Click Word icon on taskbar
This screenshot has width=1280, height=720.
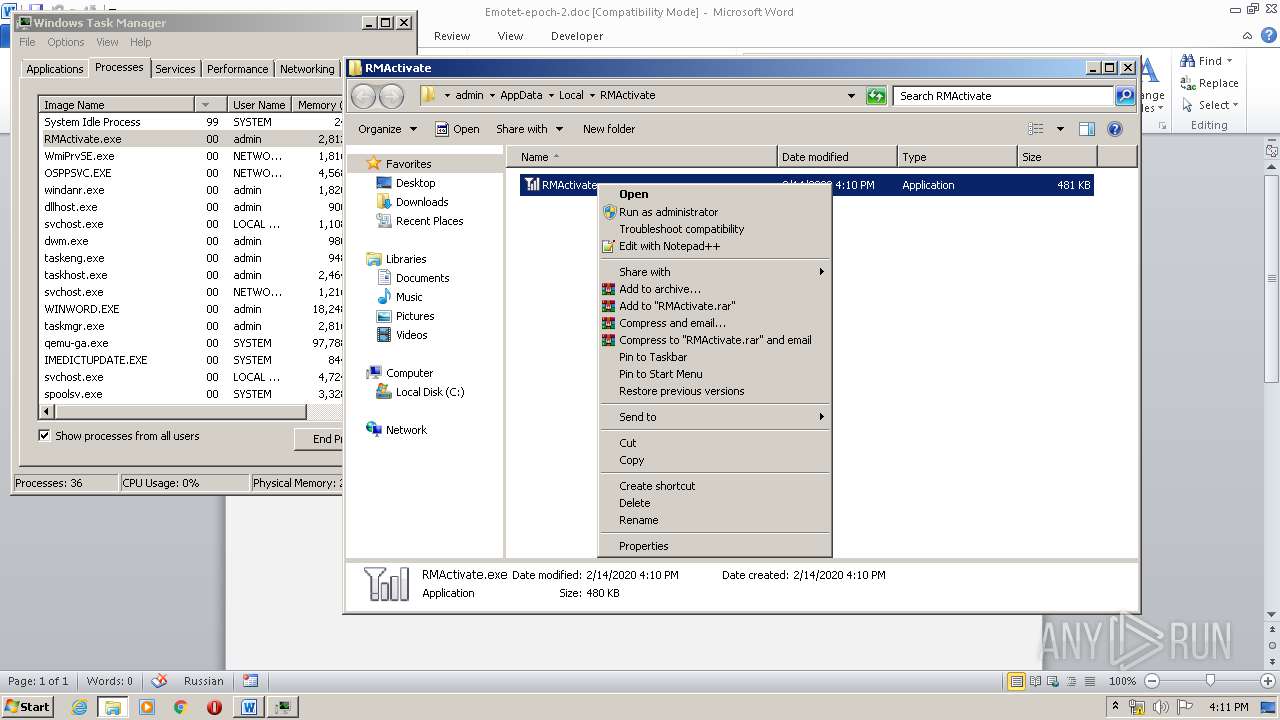[248, 707]
